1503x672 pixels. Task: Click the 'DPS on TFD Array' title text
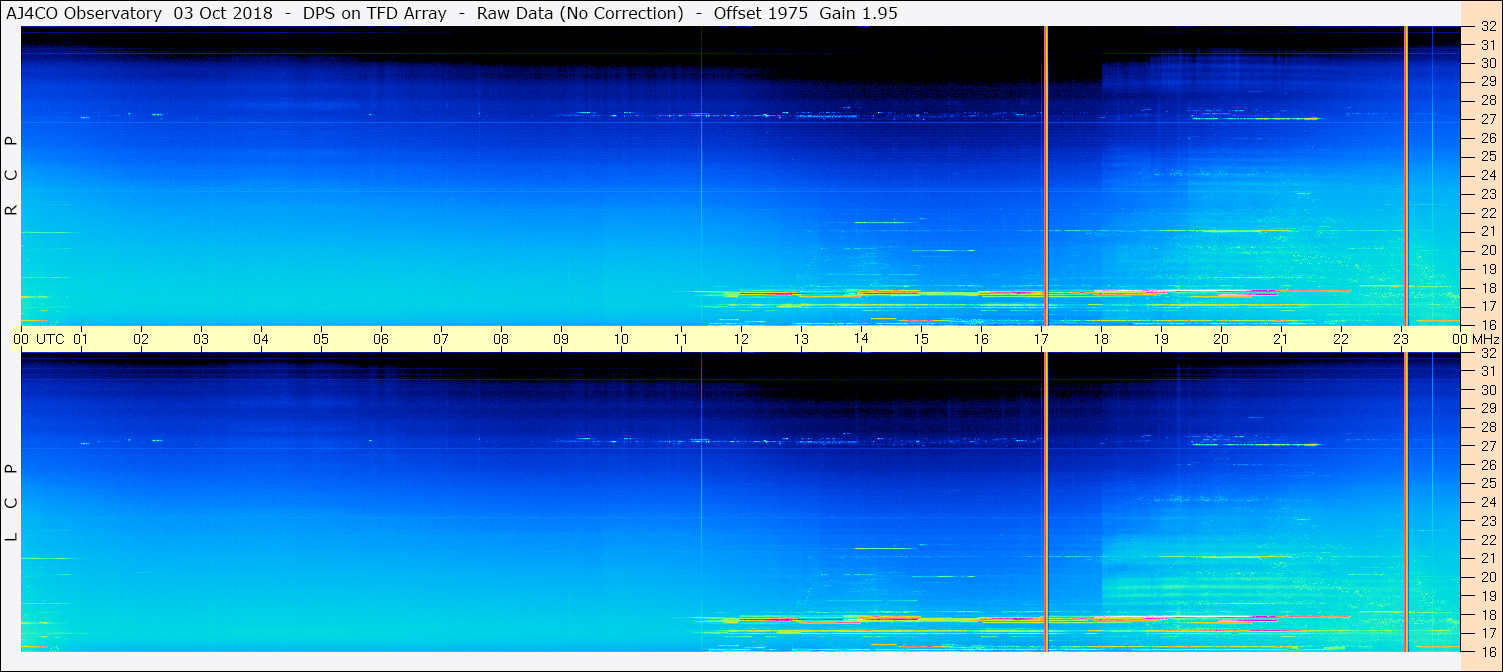[374, 13]
